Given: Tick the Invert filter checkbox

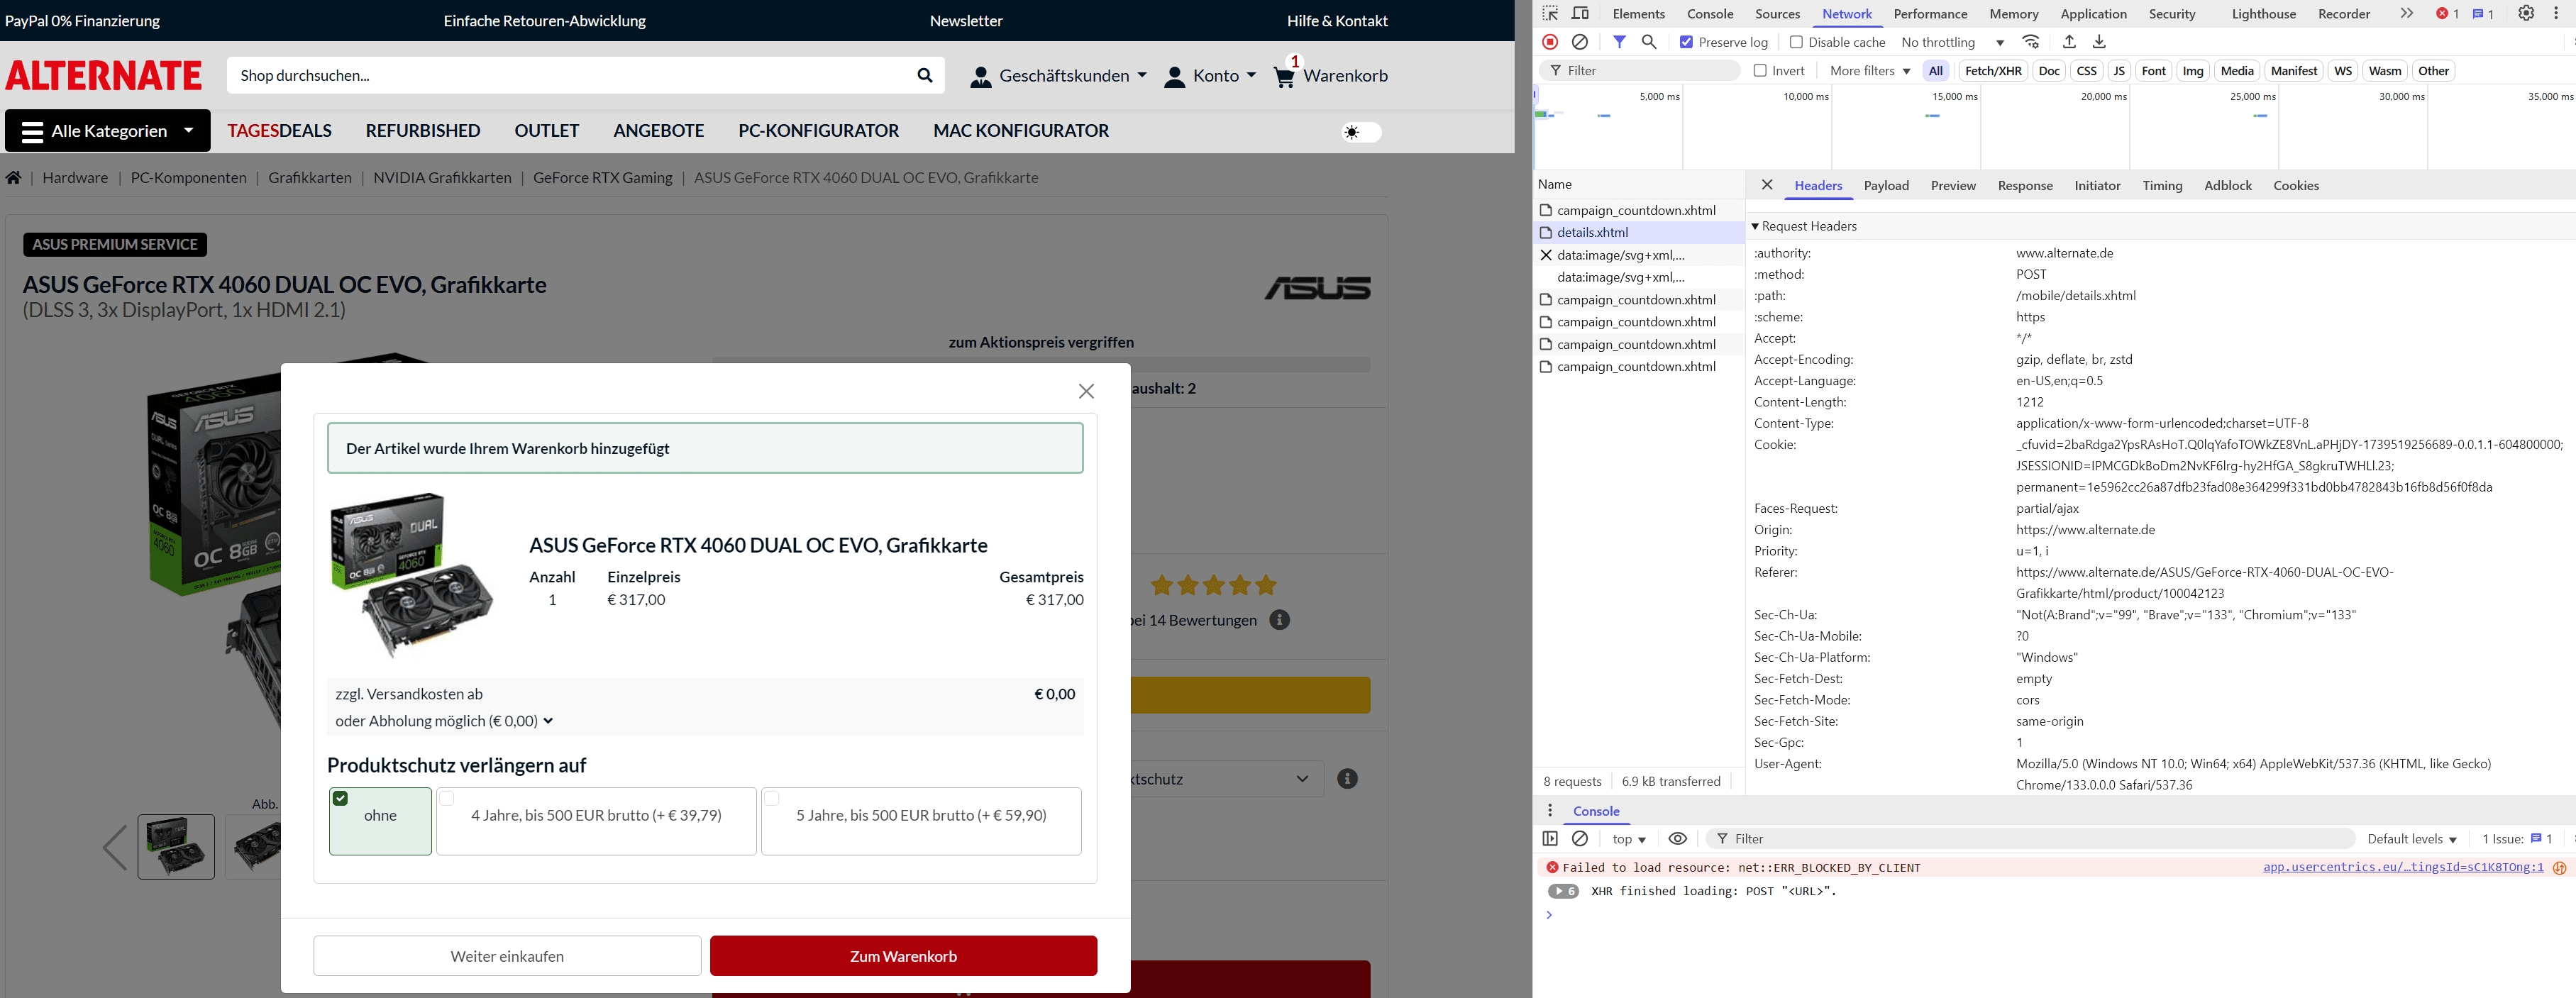Looking at the screenshot, I should (1760, 71).
